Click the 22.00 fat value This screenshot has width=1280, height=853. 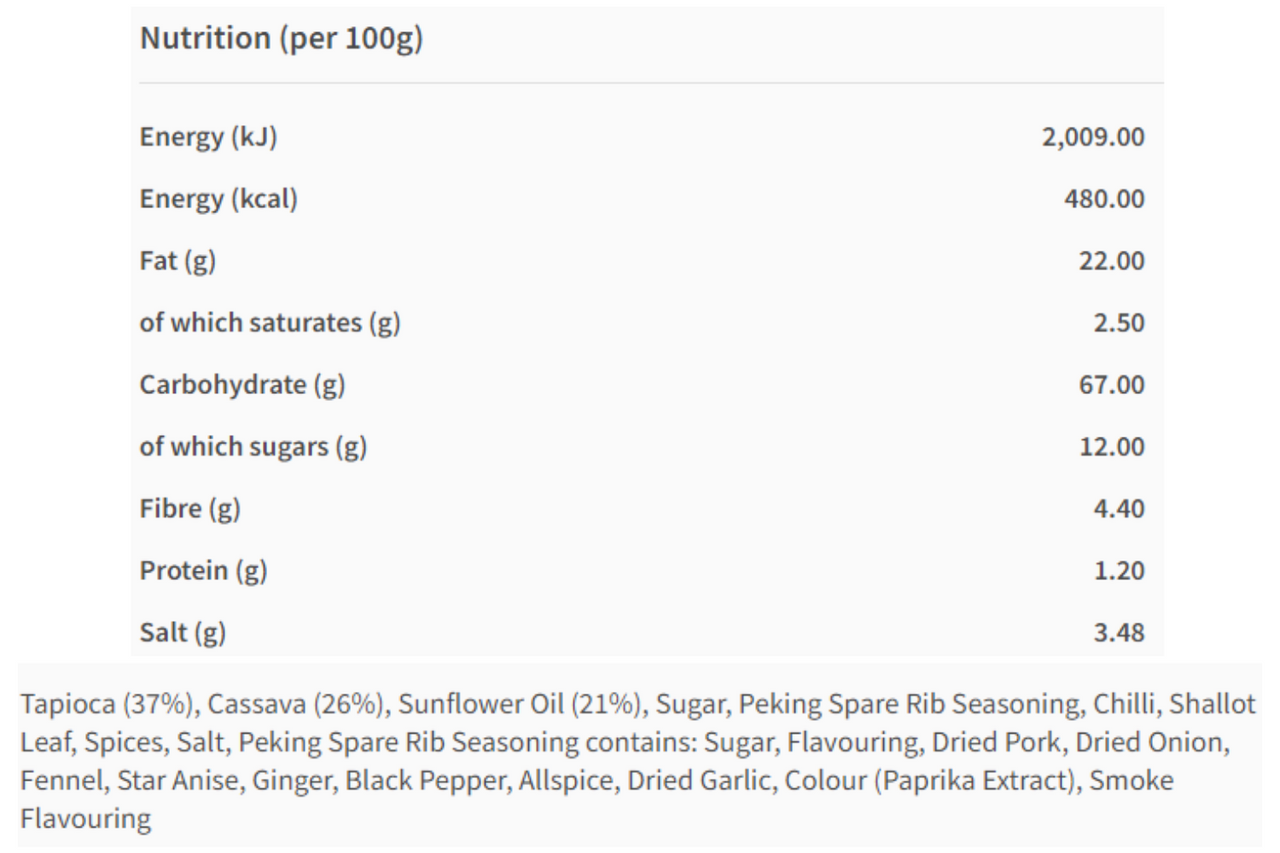(1112, 261)
